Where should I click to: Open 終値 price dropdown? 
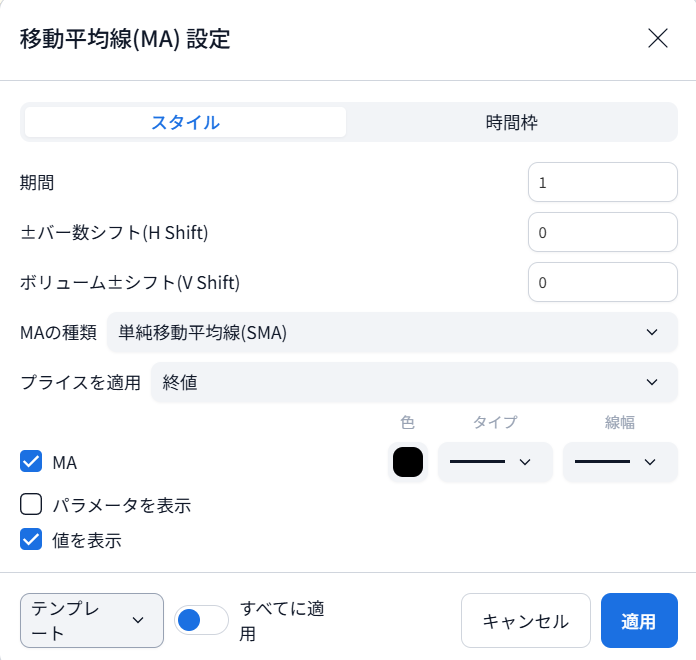click(x=414, y=382)
